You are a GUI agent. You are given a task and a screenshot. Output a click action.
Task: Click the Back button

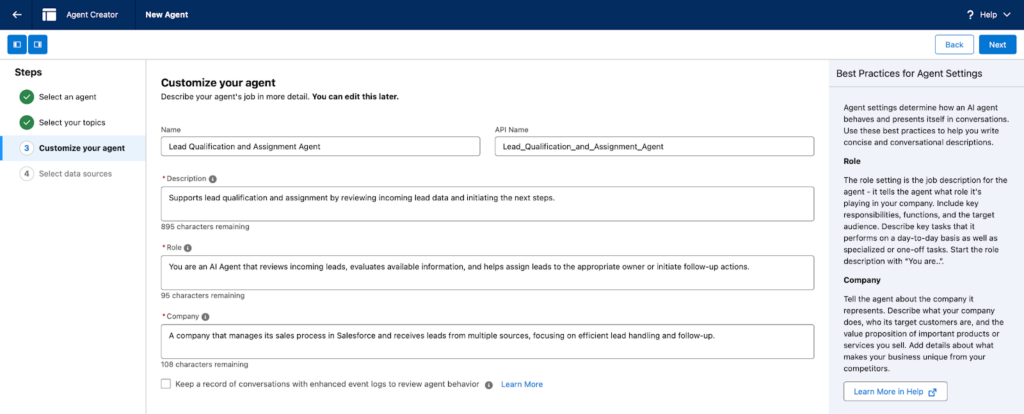pos(954,44)
